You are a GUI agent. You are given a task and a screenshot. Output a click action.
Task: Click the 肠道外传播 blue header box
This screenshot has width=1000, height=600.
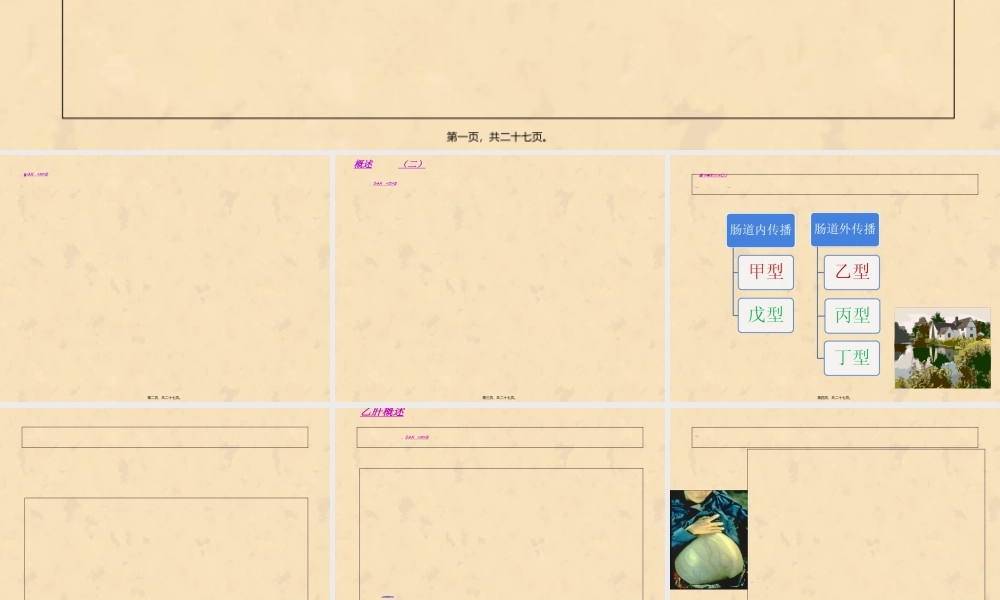(x=844, y=229)
